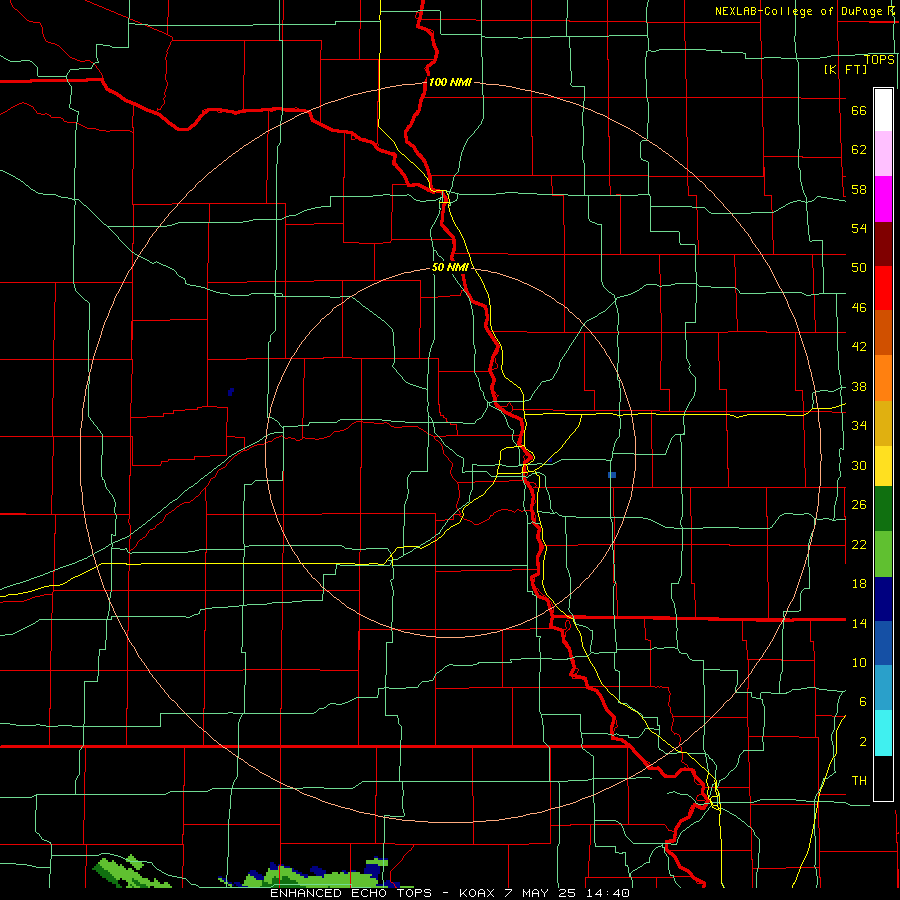Screen dimensions: 900x900
Task: Click the "10" legend value
Action: [859, 663]
